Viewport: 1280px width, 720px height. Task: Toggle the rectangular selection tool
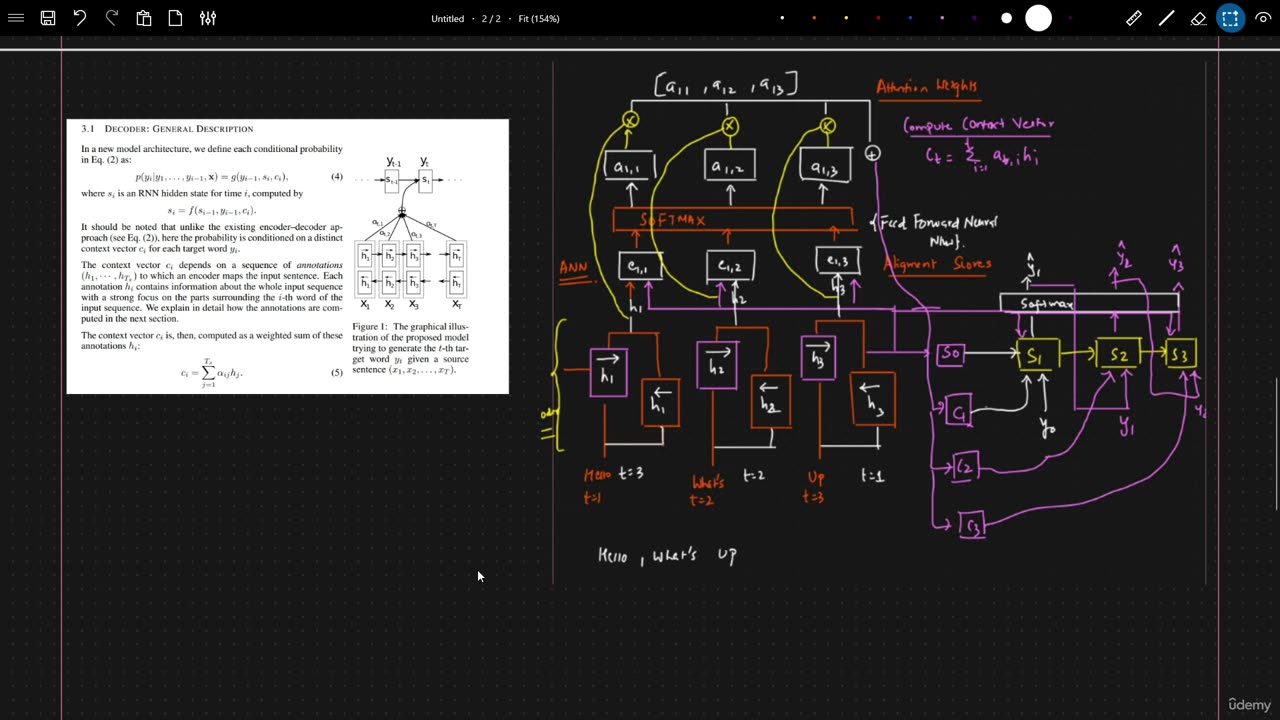tap(1230, 18)
